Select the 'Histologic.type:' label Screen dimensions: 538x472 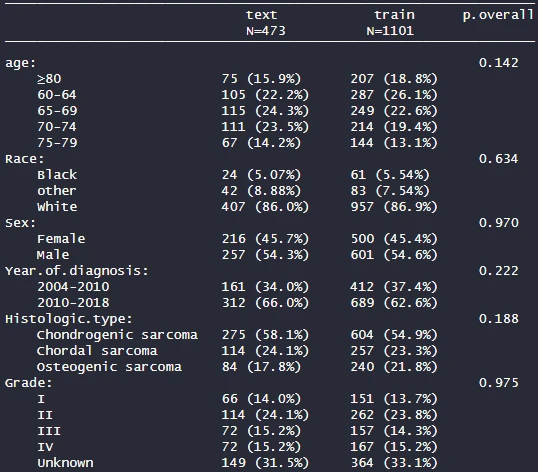pyautogui.click(x=69, y=319)
